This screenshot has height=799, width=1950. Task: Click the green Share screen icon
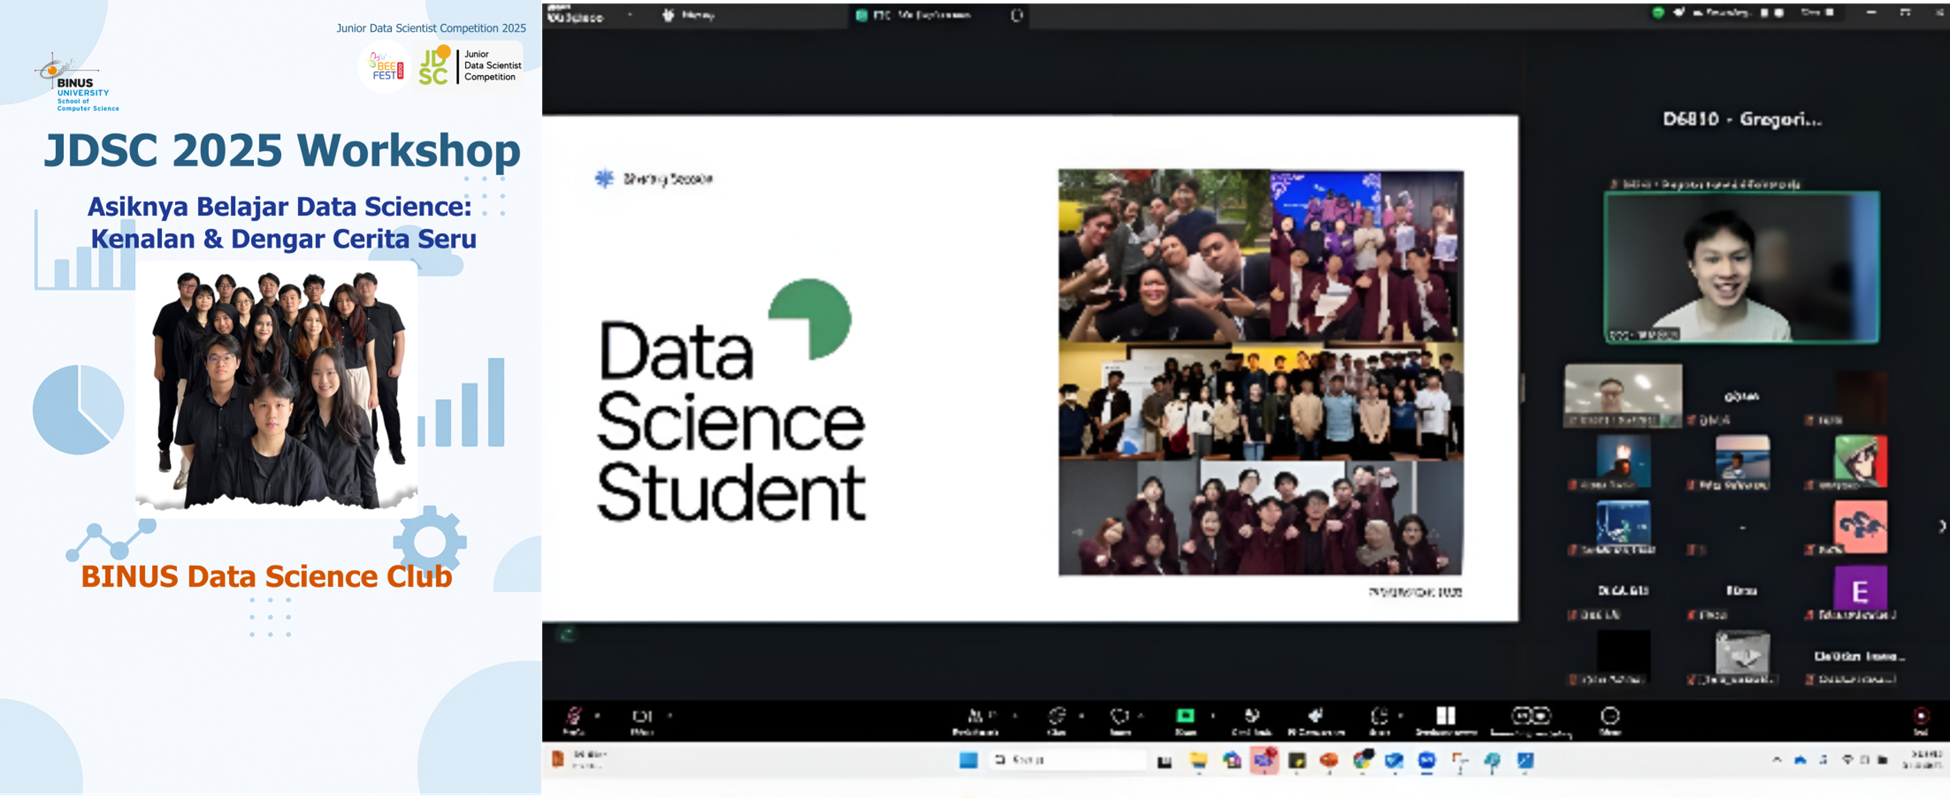pos(1185,716)
